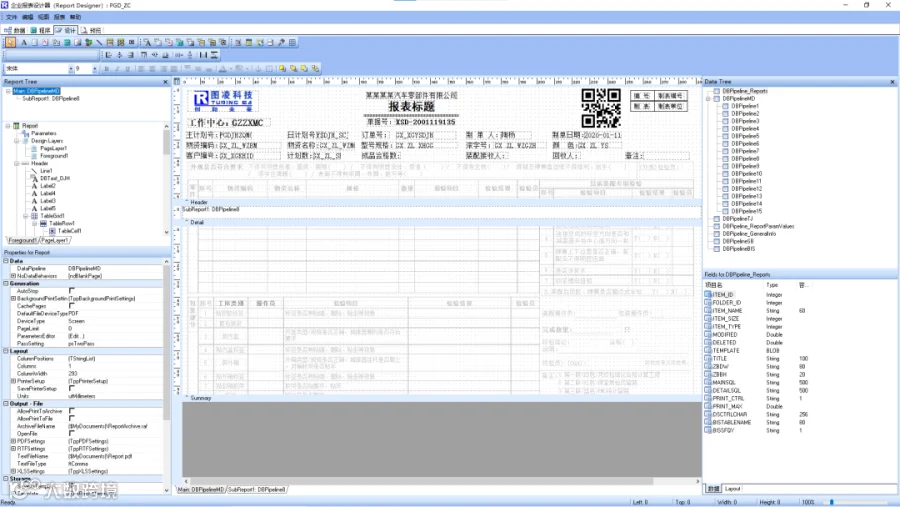
Task: Click the bring to front icon
Action: [282, 68]
